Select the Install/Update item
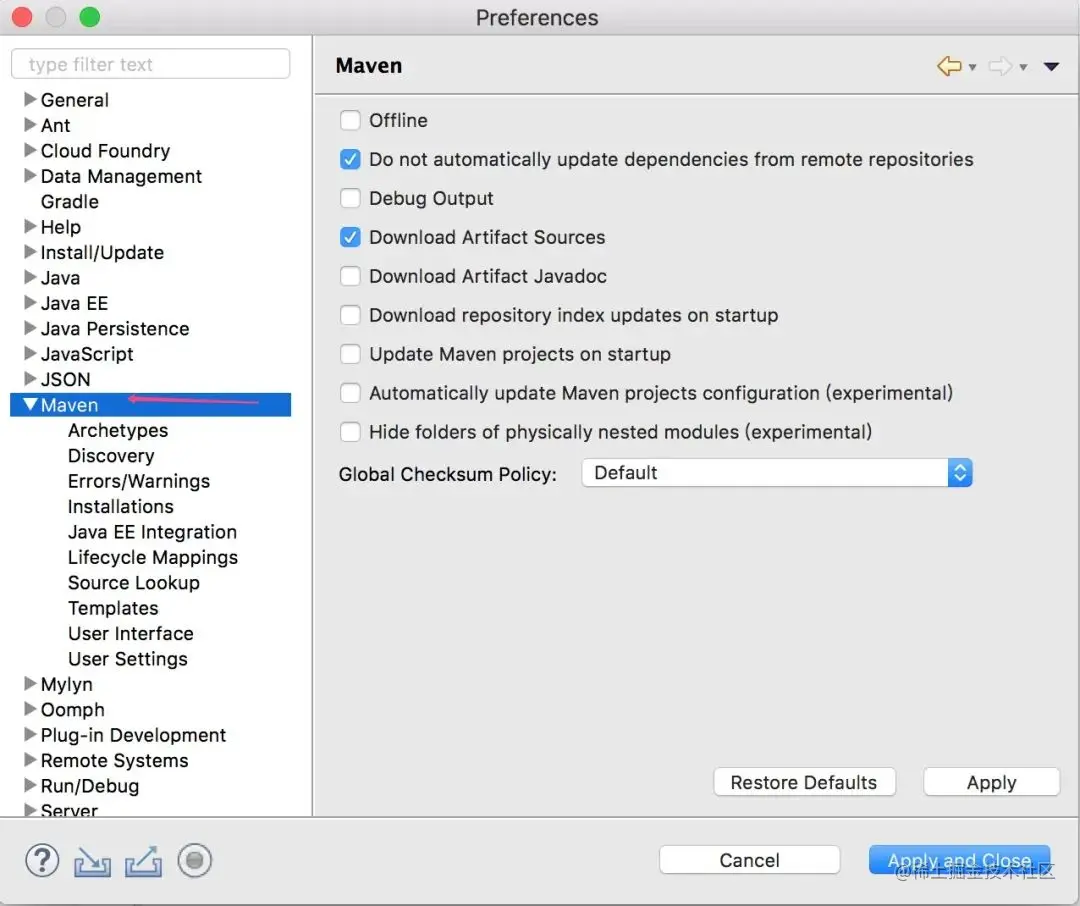The image size is (1080, 906). 102,253
